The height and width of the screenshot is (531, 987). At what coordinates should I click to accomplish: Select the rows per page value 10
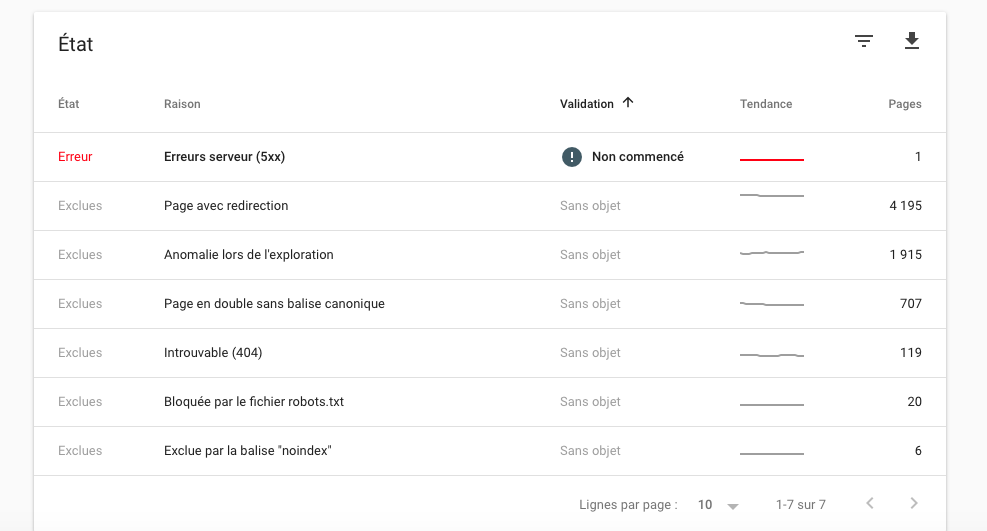[705, 505]
